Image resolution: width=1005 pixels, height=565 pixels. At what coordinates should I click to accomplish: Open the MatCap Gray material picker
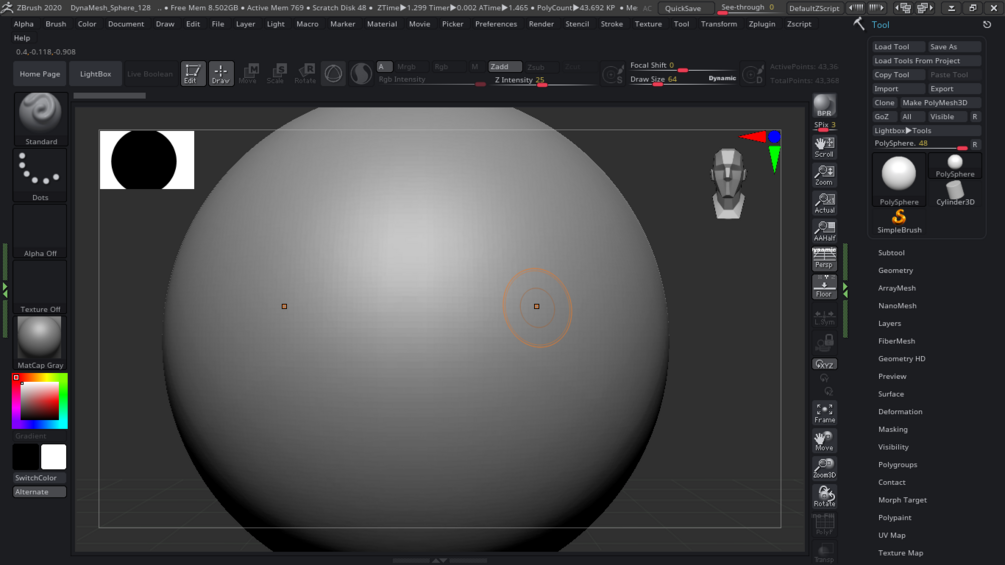[40, 343]
